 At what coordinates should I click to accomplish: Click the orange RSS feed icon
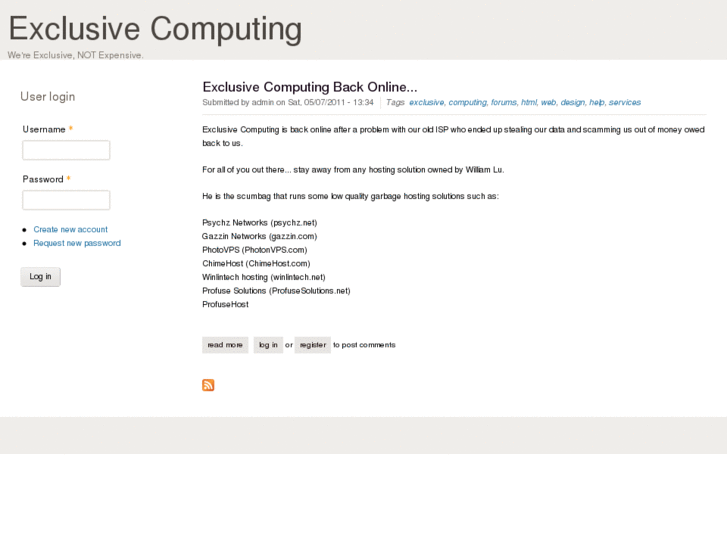pyautogui.click(x=208, y=385)
